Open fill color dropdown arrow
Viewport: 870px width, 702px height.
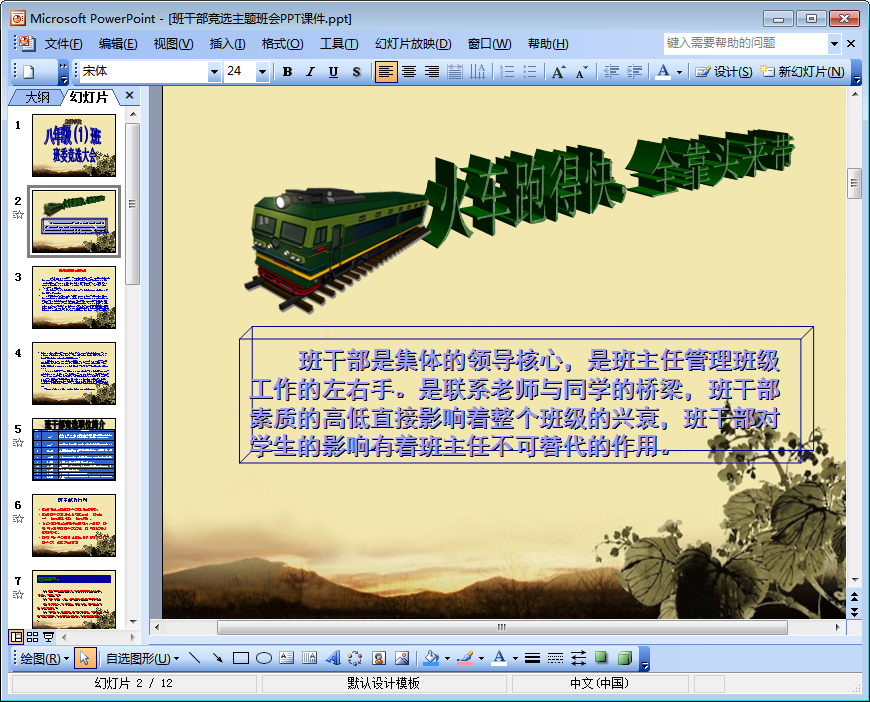447,659
